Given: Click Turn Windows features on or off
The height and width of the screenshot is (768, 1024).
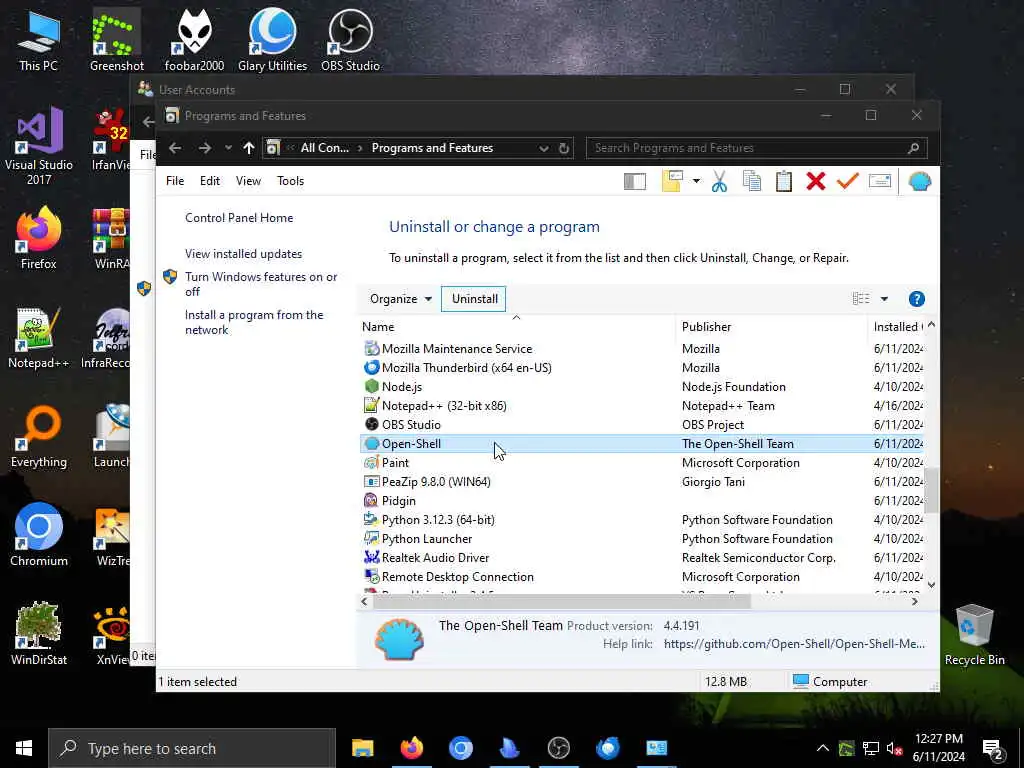Looking at the screenshot, I should [261, 284].
